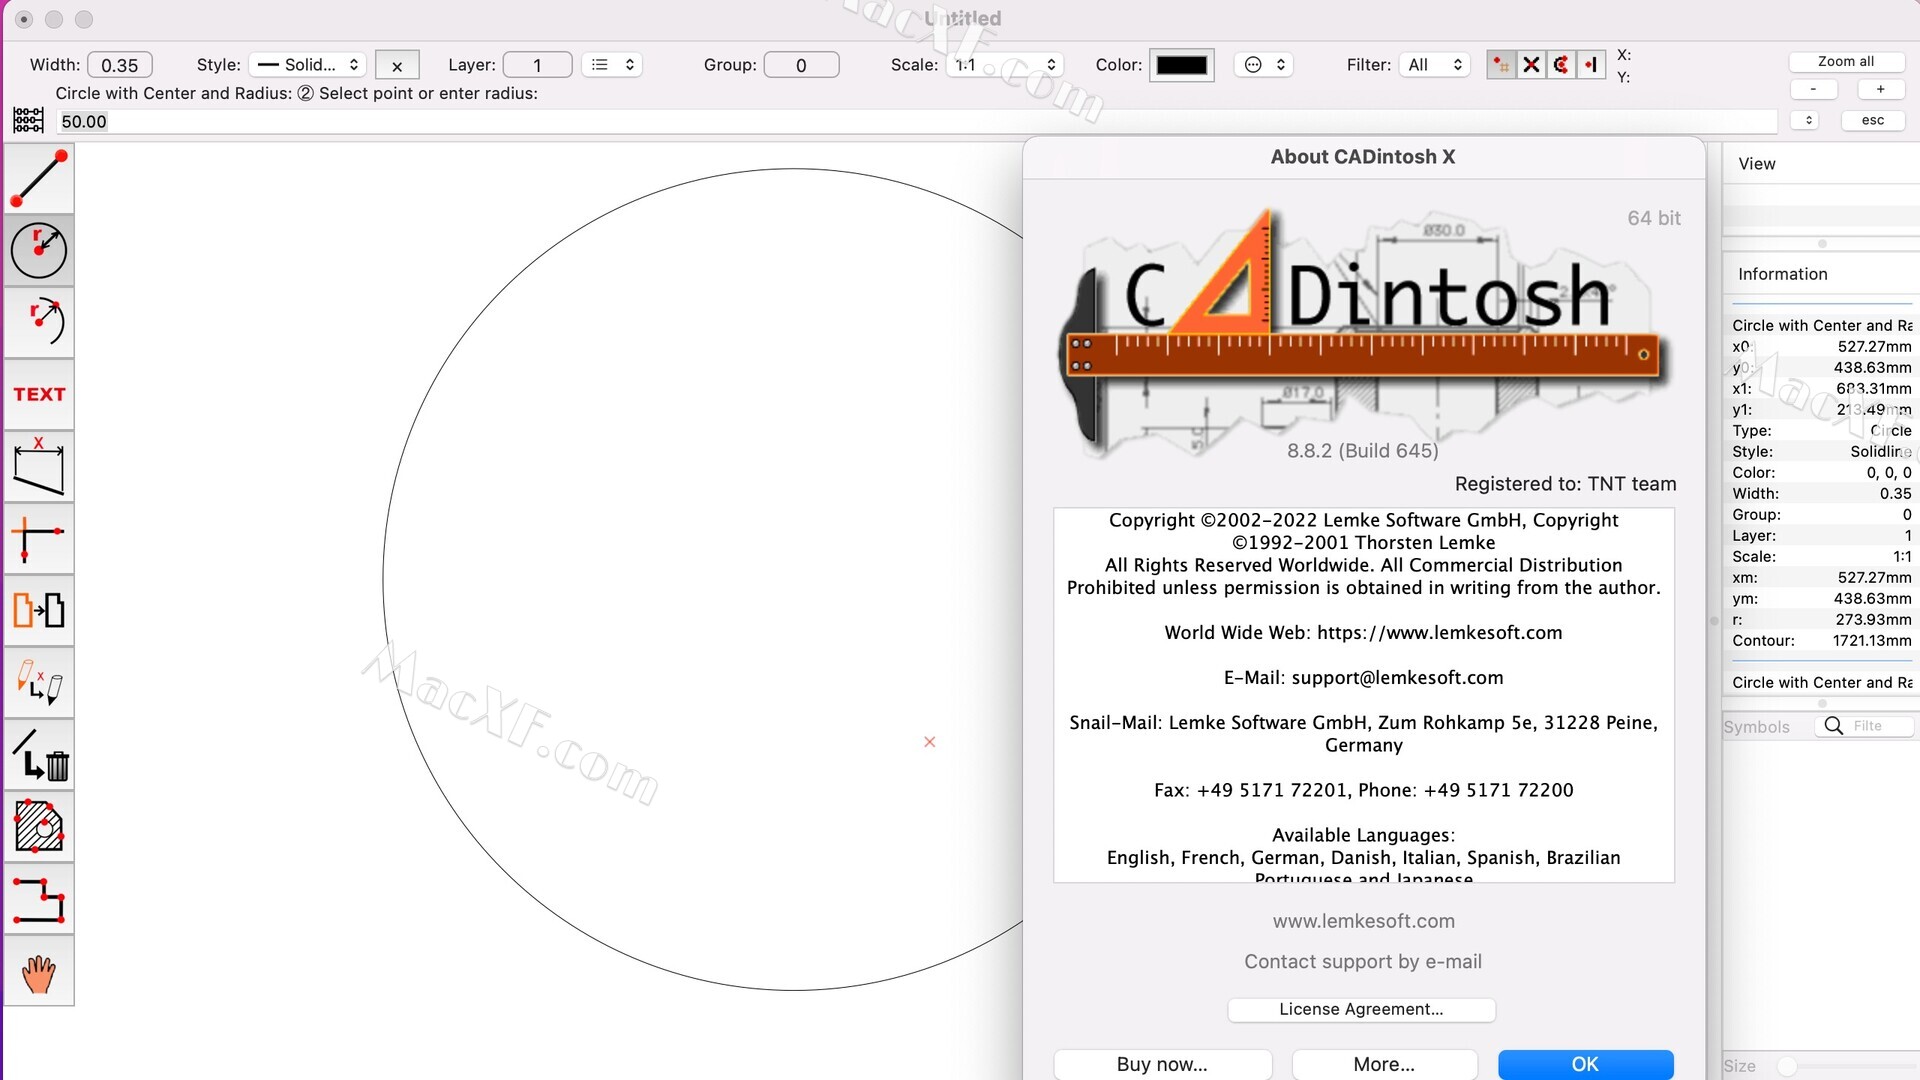Toggle the grid snap icon

pos(1501,65)
